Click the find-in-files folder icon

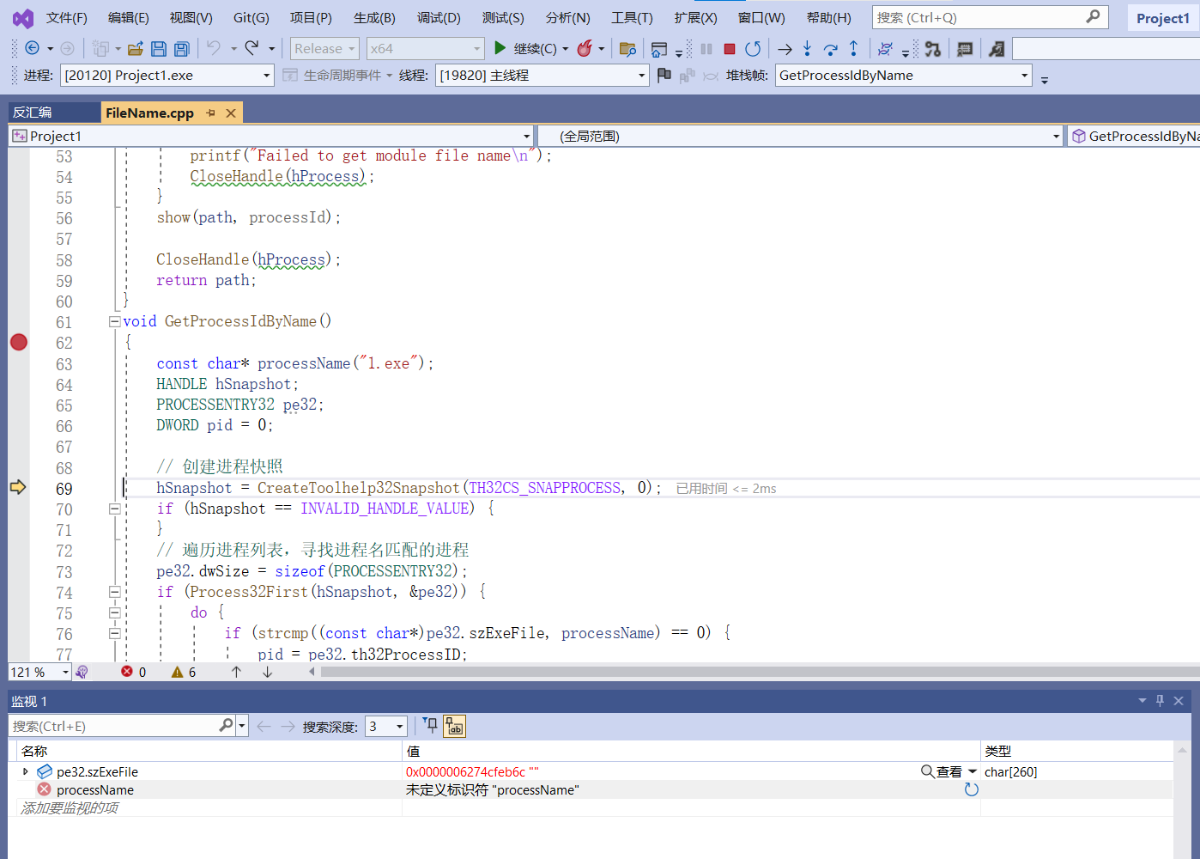pyautogui.click(x=628, y=48)
